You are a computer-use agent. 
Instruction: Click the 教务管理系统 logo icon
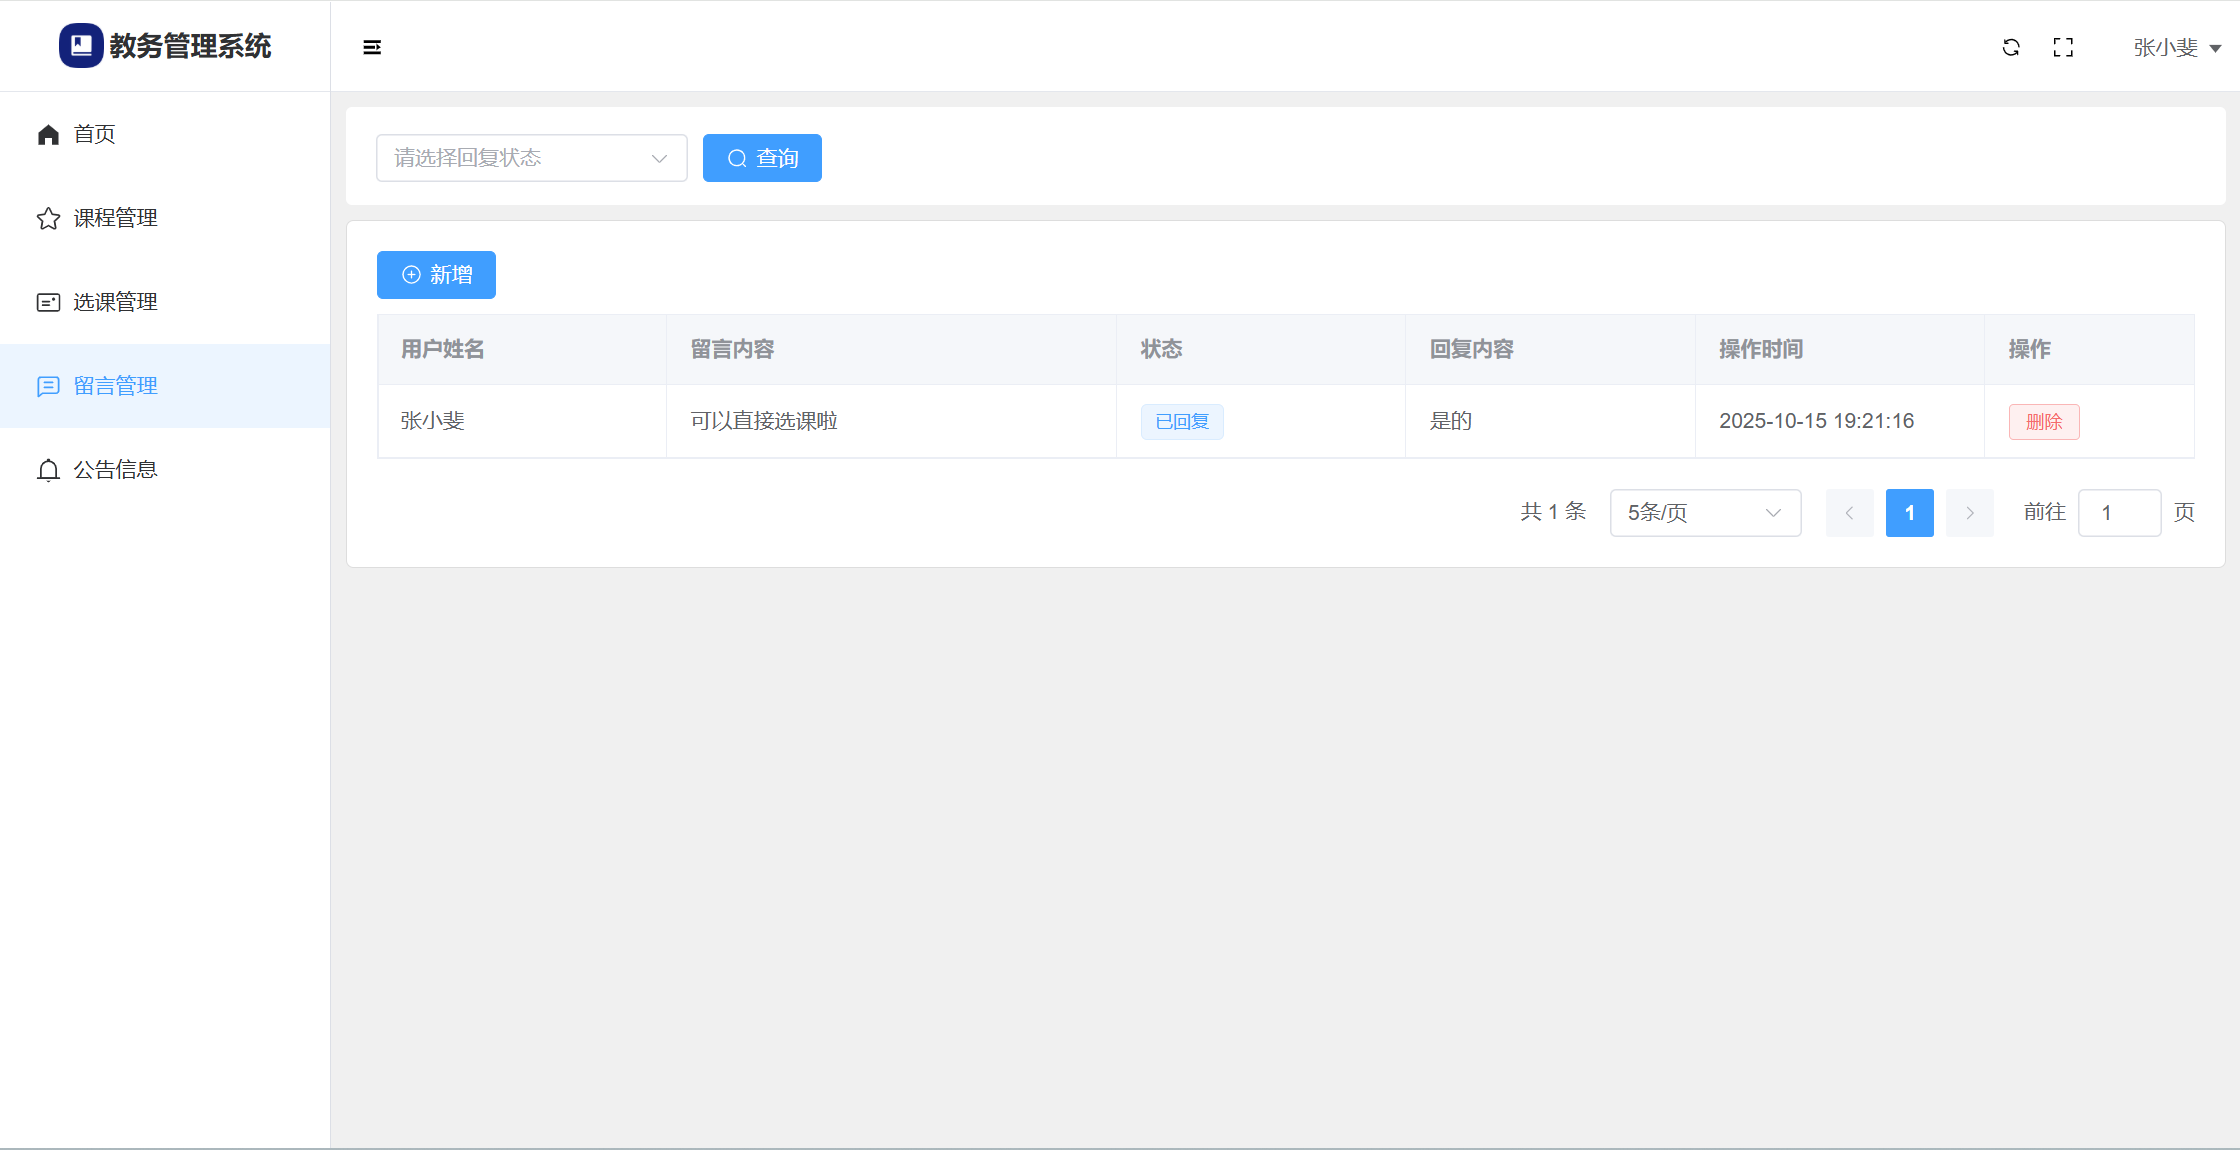tap(81, 46)
